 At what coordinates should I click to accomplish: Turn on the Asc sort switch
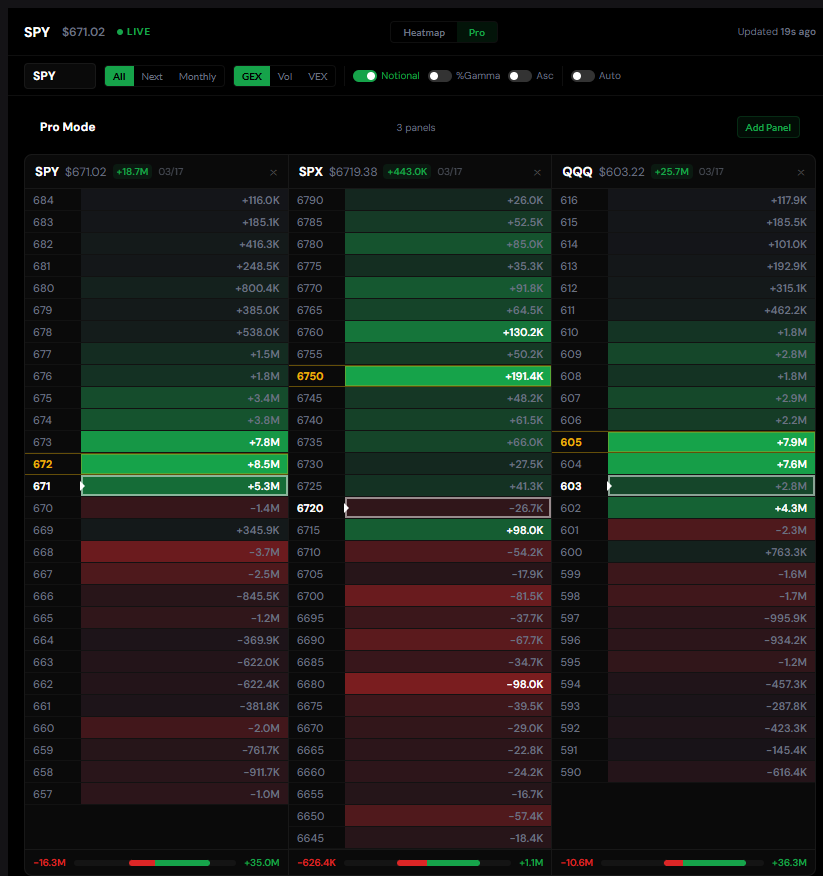click(x=520, y=76)
